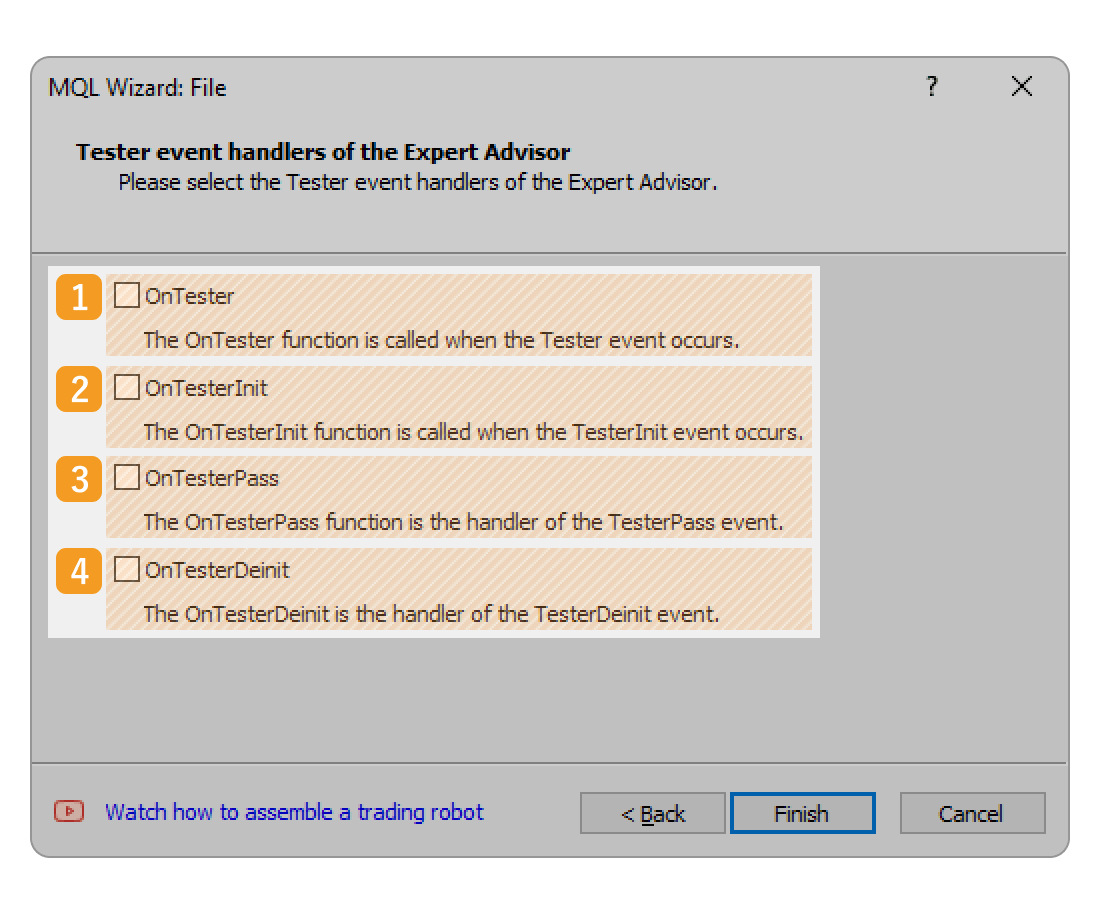Click the orange number 1 badge
This screenshot has height=914, width=1100.
tap(79, 297)
